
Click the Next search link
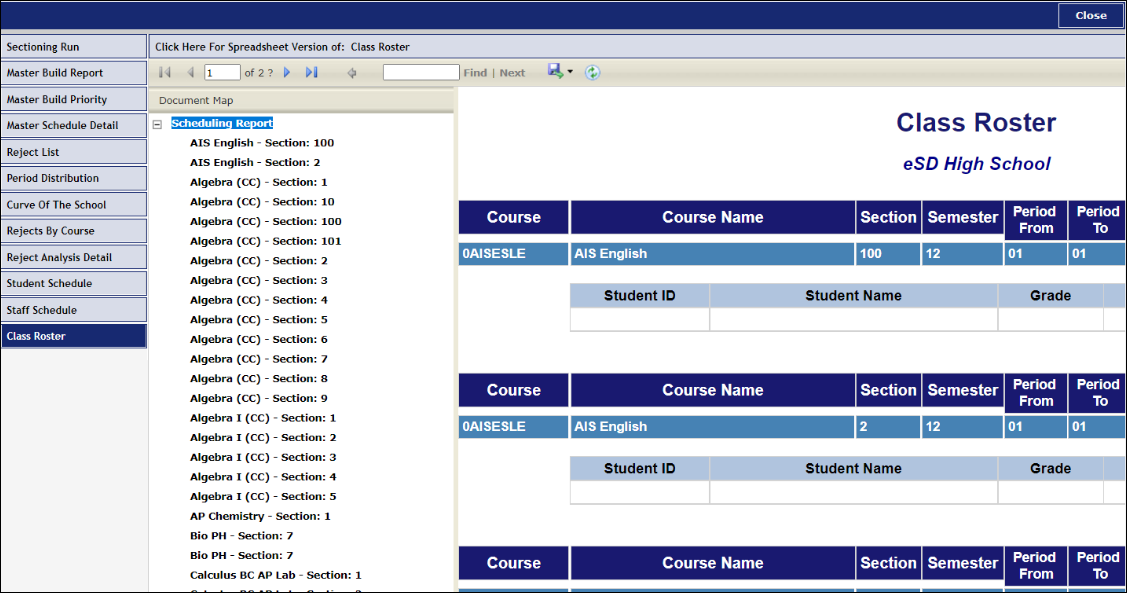[512, 73]
